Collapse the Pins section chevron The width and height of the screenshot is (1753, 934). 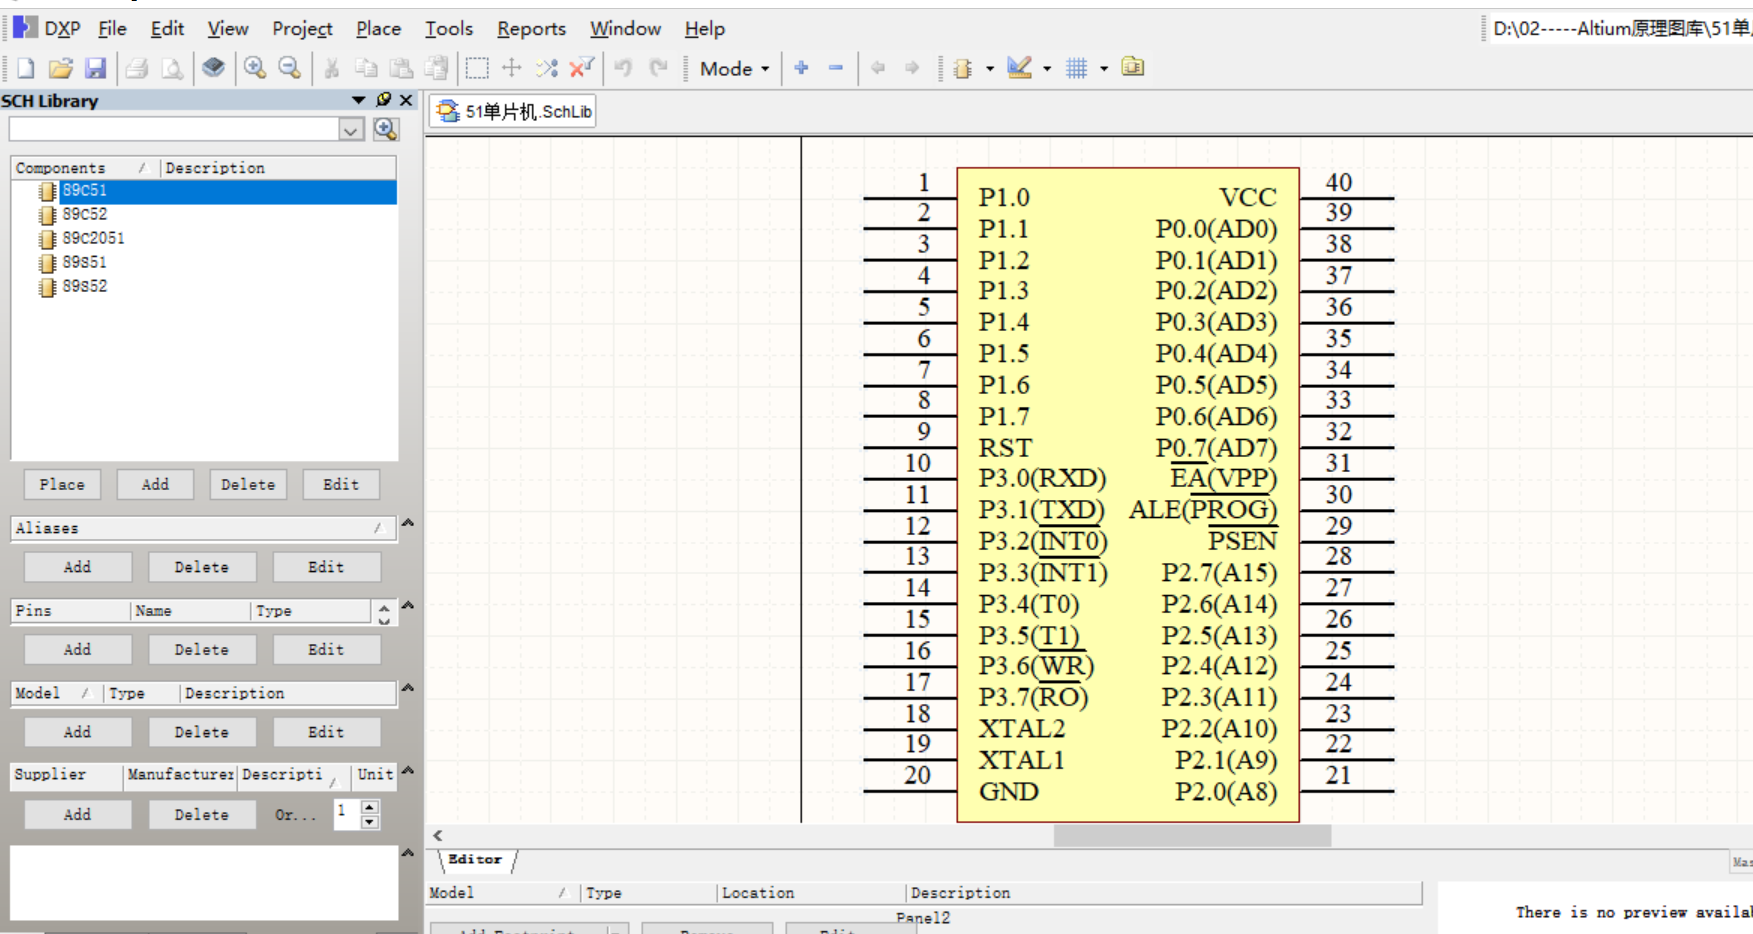coord(408,606)
